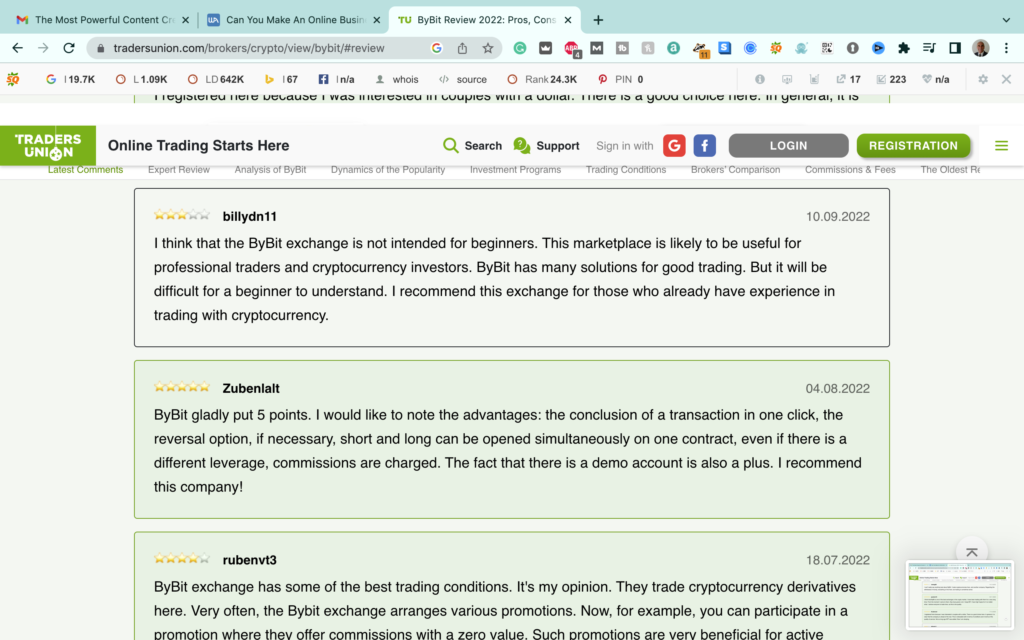Open the Extensions puzzle piece menu

click(x=904, y=48)
